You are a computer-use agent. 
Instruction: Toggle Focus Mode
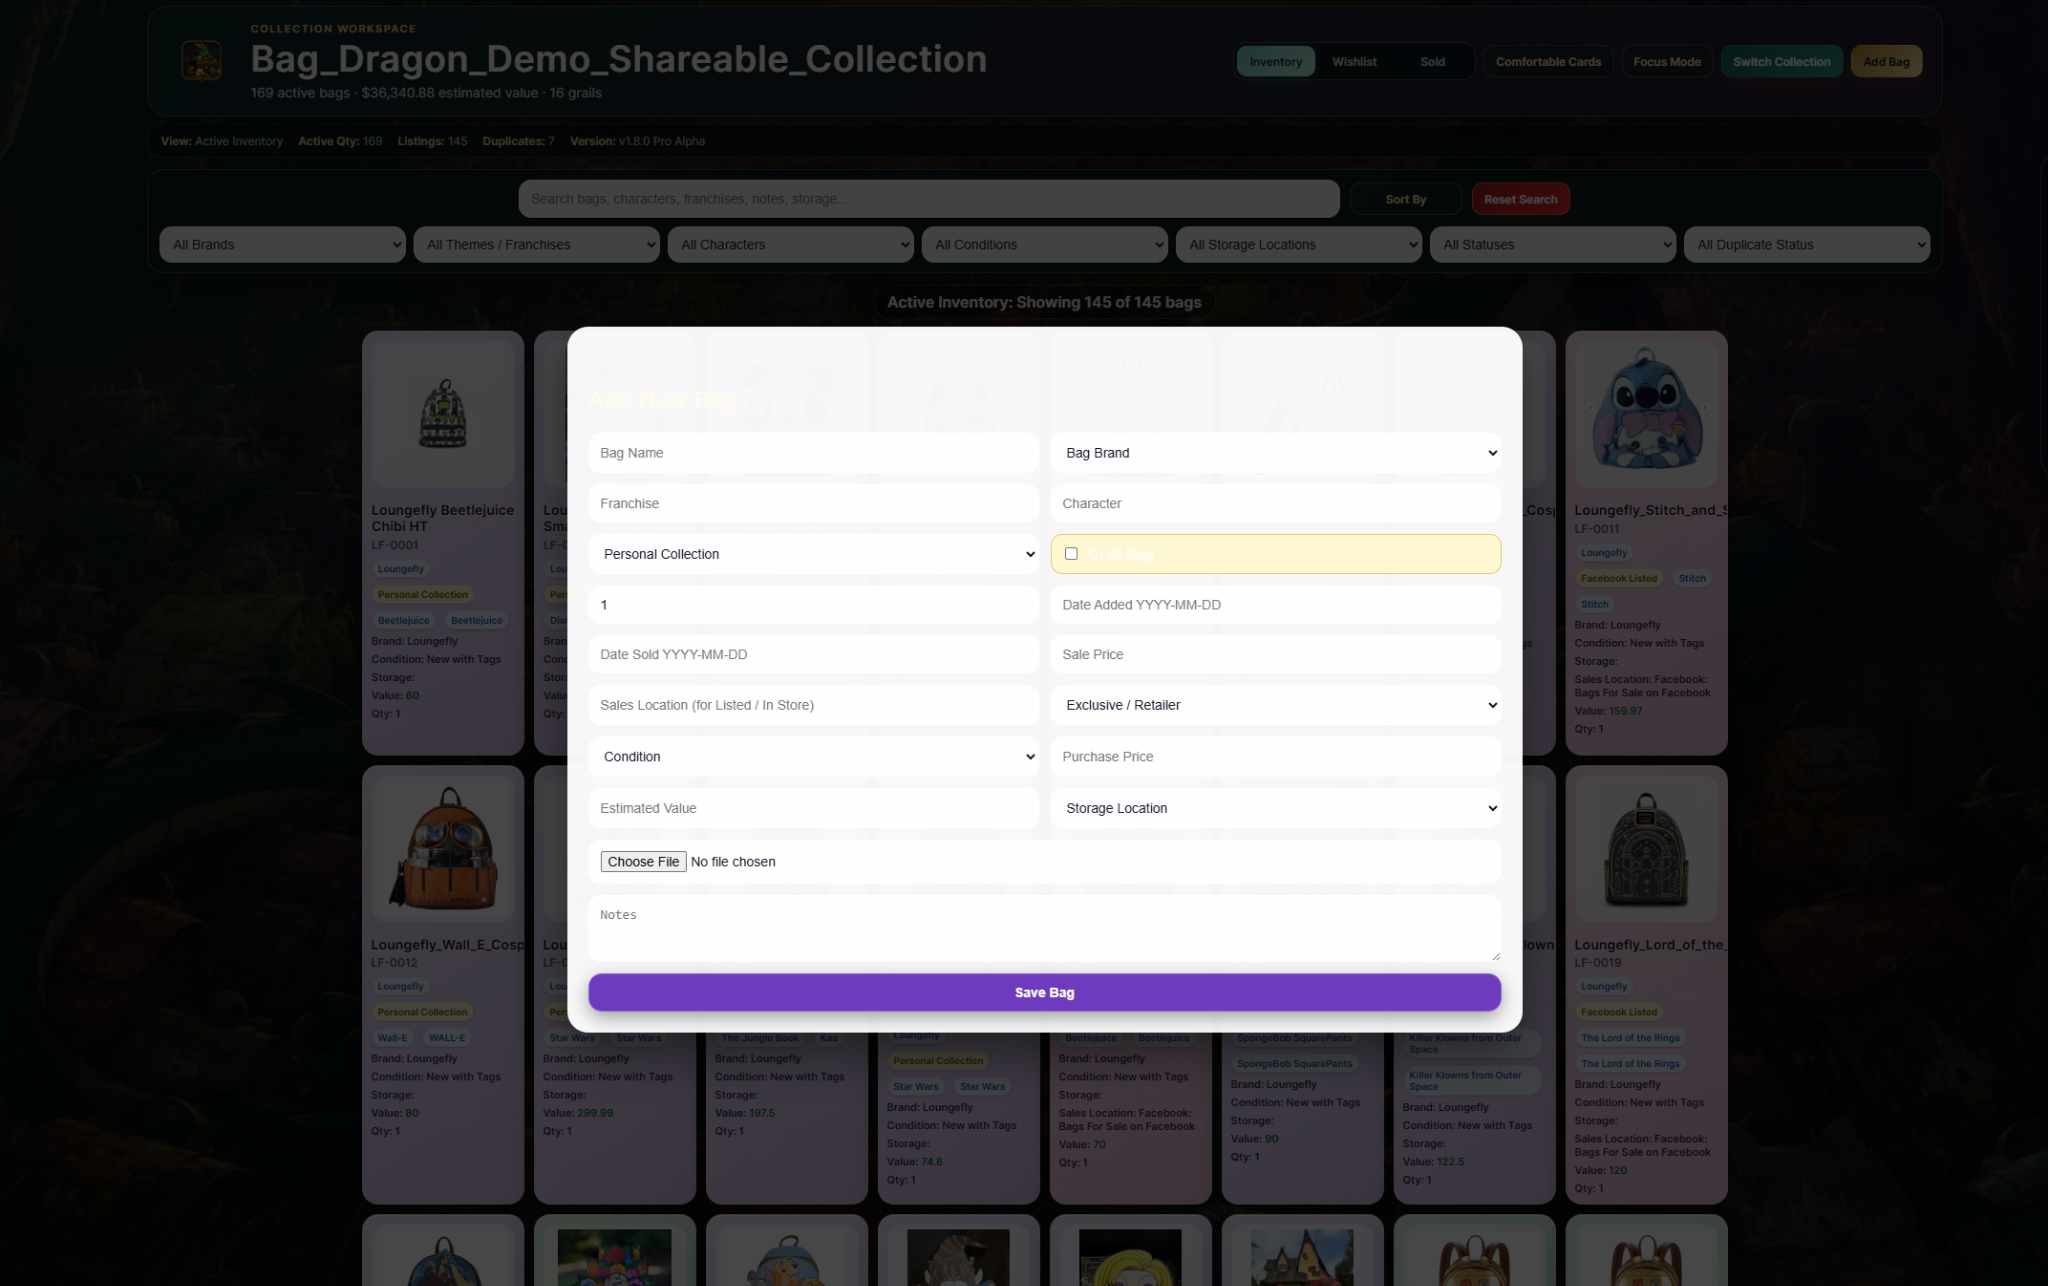1666,62
